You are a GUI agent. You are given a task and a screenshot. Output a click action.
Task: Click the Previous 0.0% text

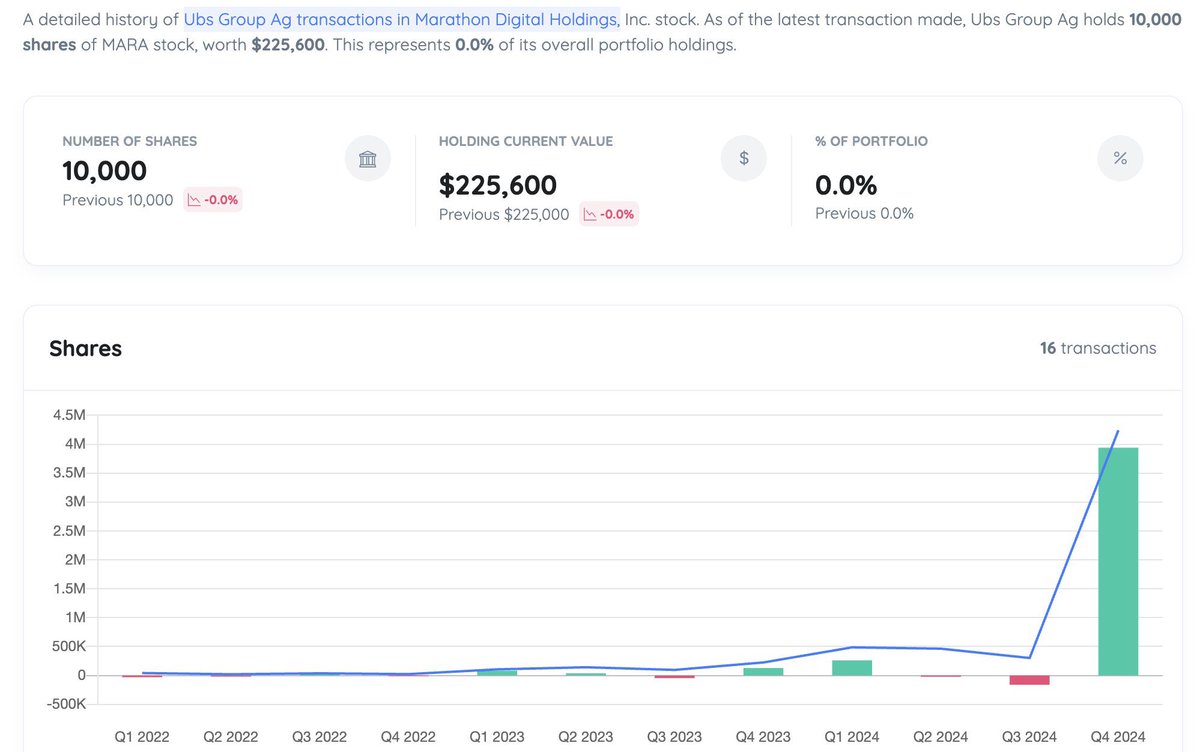(x=865, y=213)
